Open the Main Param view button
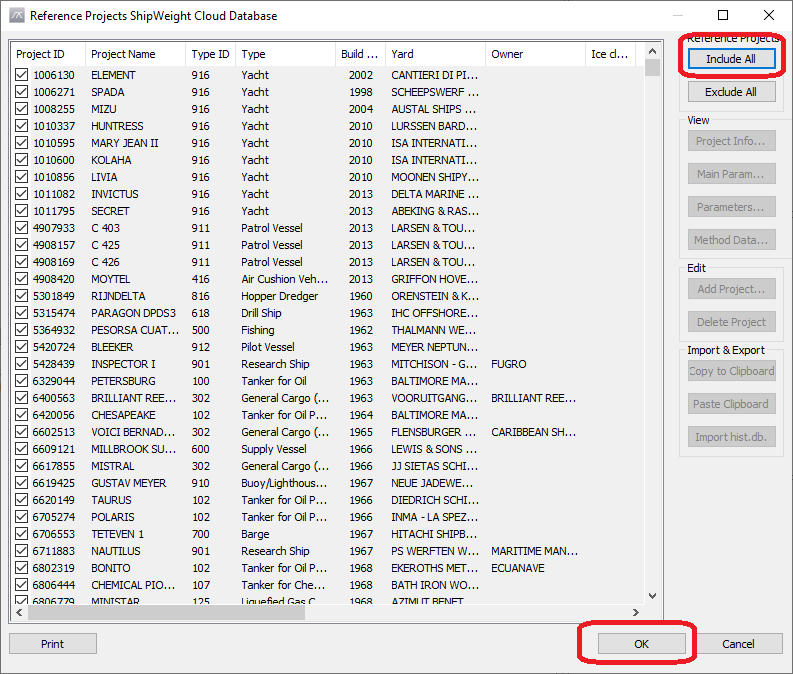This screenshot has height=674, width=793. [731, 174]
